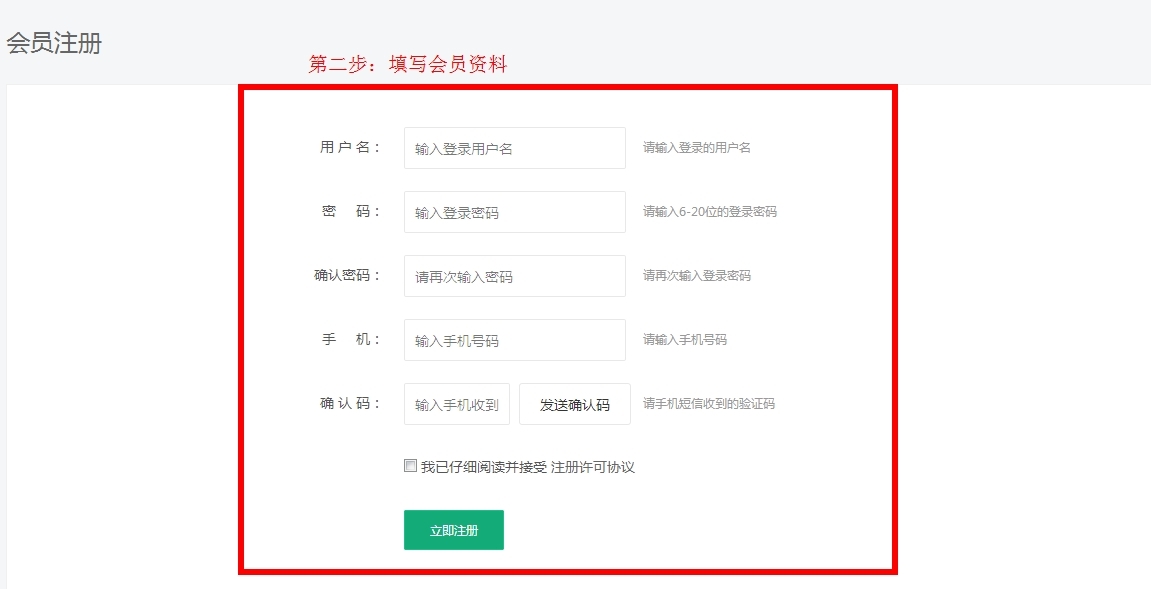Tick the agreement acceptance checkbox
This screenshot has width=1151, height=589.
click(x=410, y=466)
